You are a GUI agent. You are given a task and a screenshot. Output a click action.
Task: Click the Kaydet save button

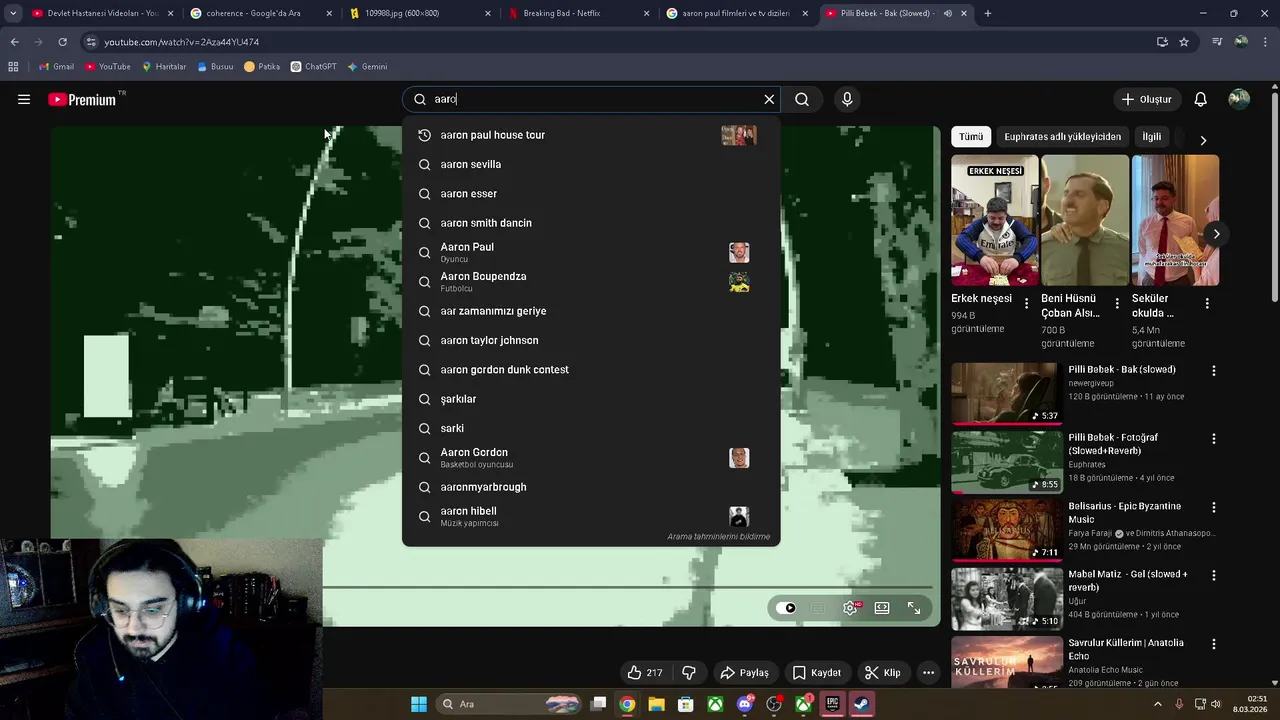pos(817,673)
